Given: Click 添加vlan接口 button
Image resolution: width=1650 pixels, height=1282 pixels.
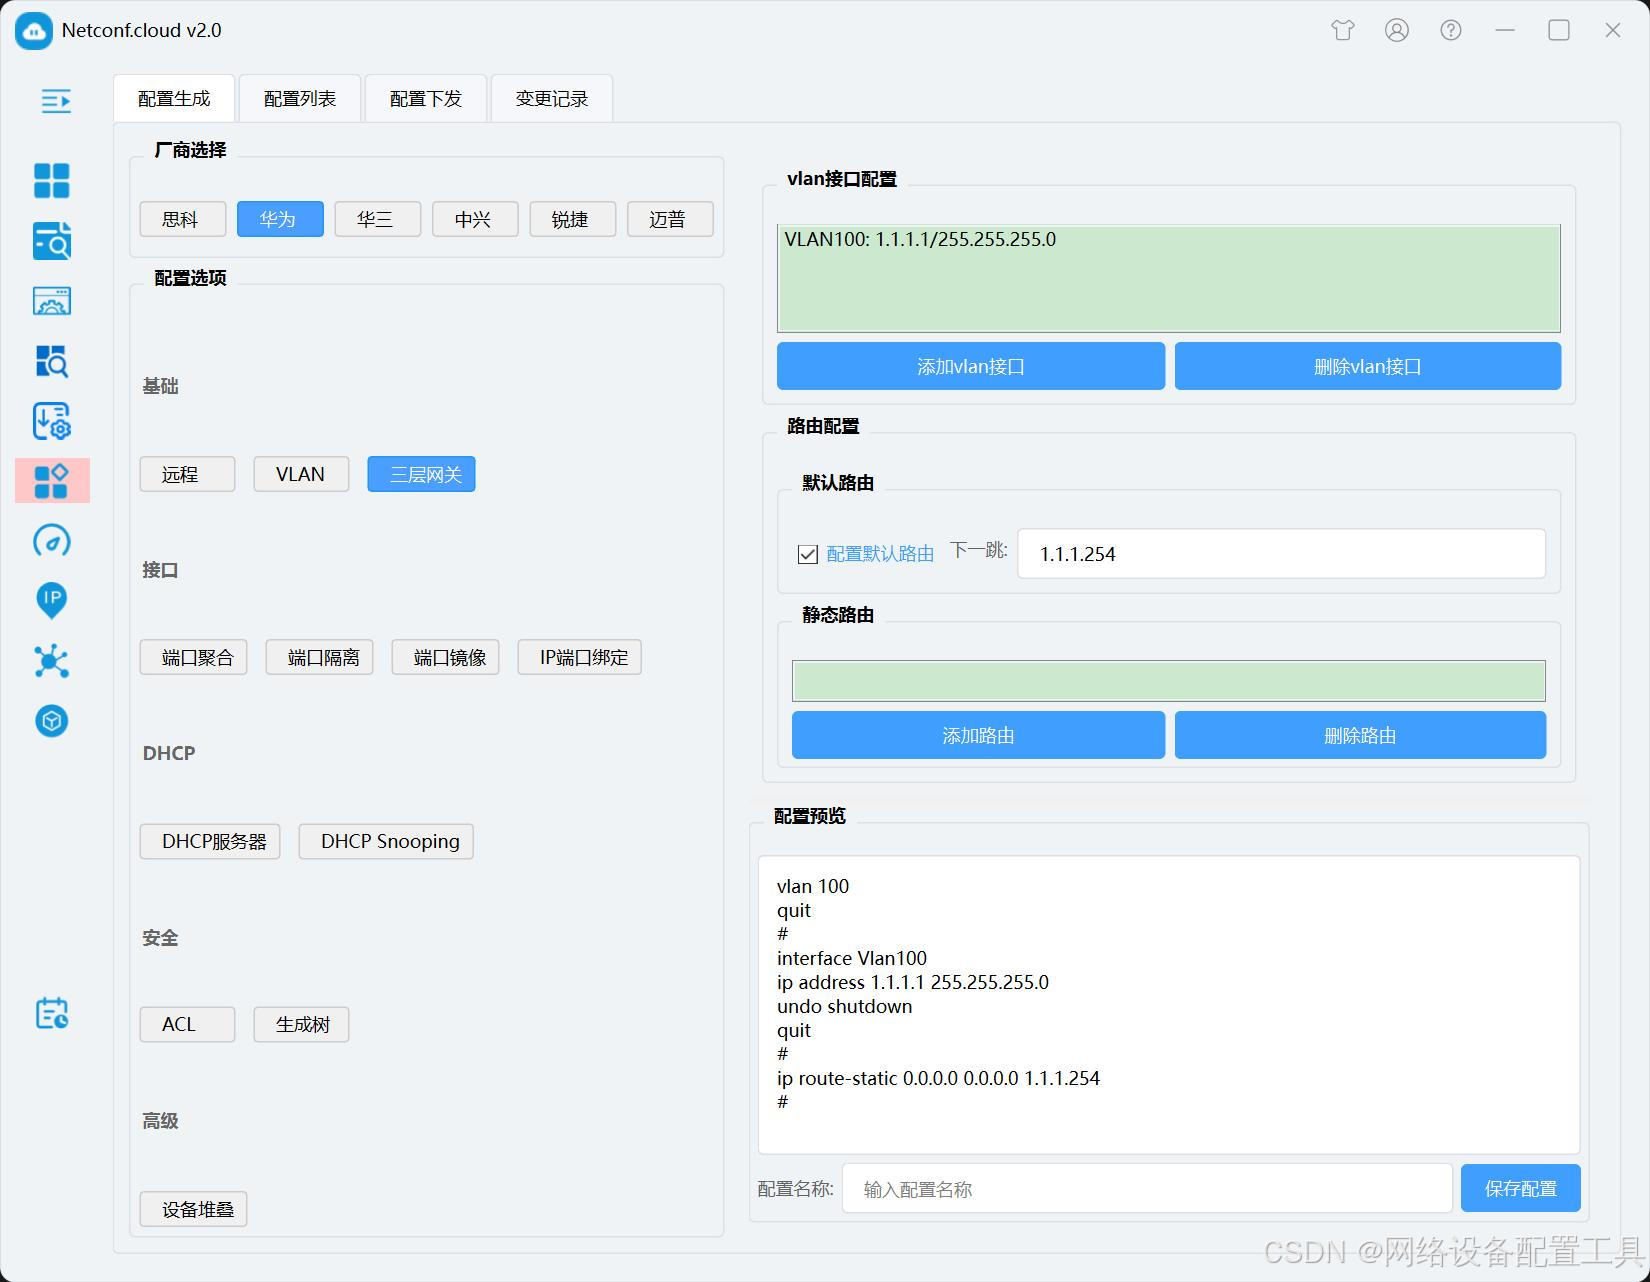Looking at the screenshot, I should tap(971, 366).
